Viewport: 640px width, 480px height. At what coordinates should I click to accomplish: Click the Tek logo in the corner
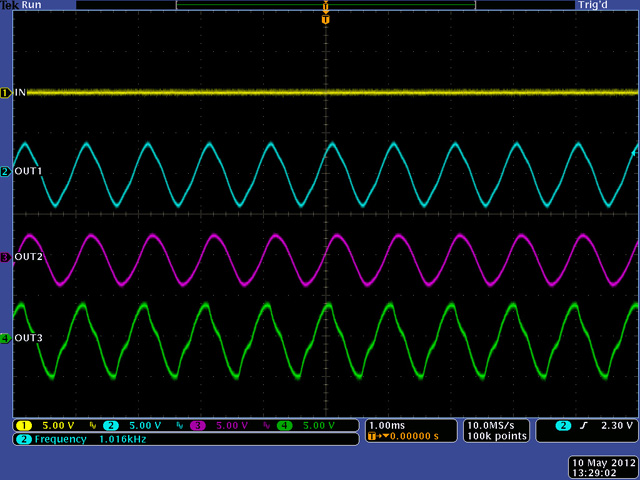coord(10,5)
